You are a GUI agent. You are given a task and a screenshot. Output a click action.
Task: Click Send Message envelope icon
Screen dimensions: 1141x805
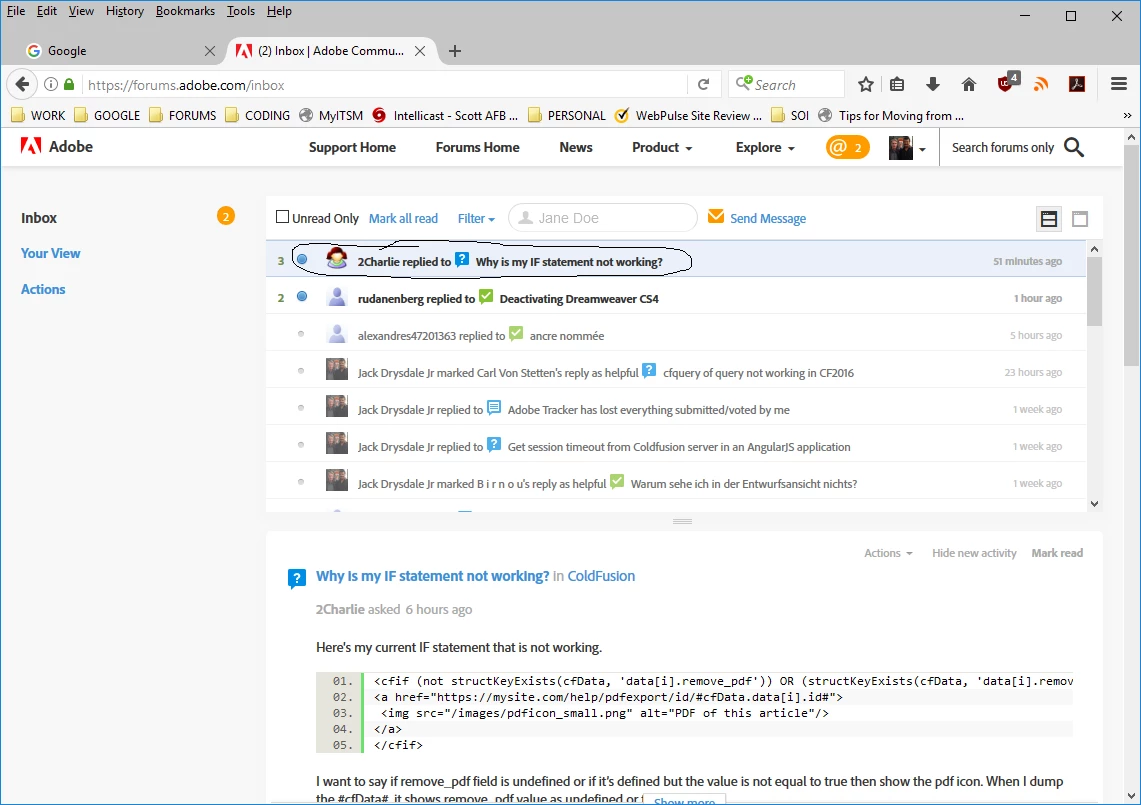(716, 217)
